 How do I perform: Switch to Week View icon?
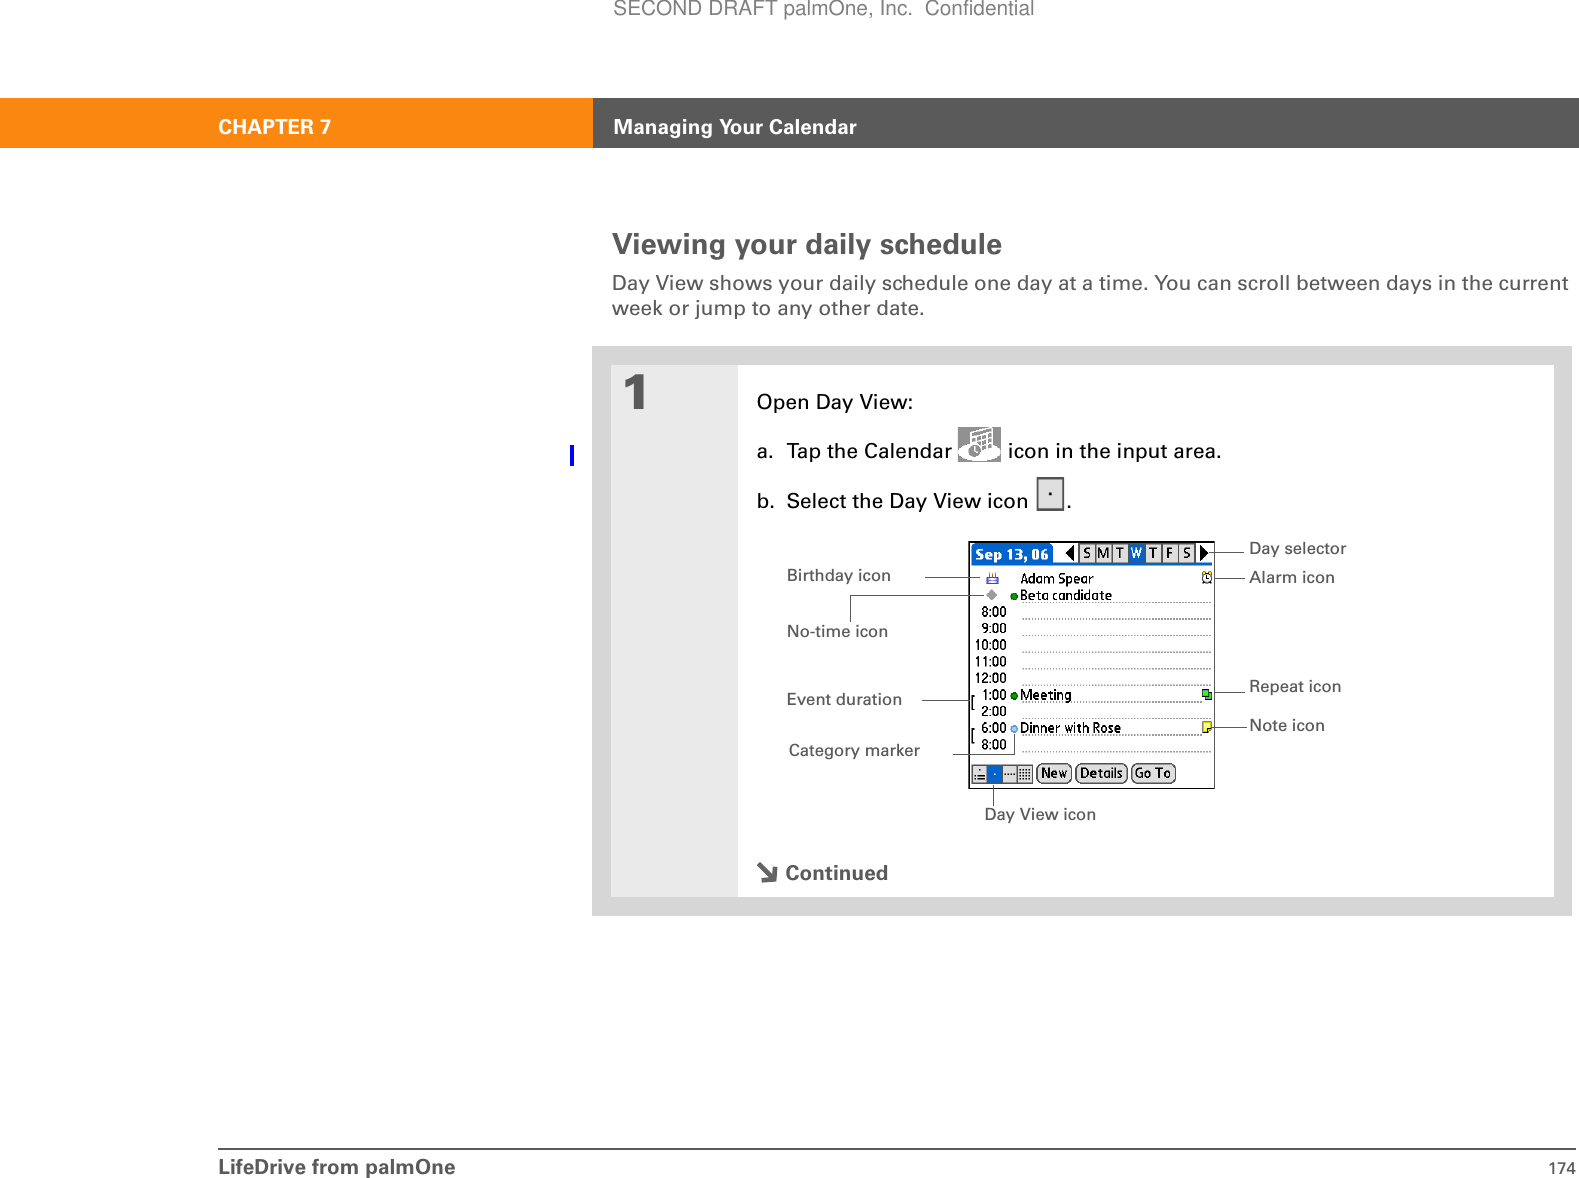pyautogui.click(x=1010, y=774)
